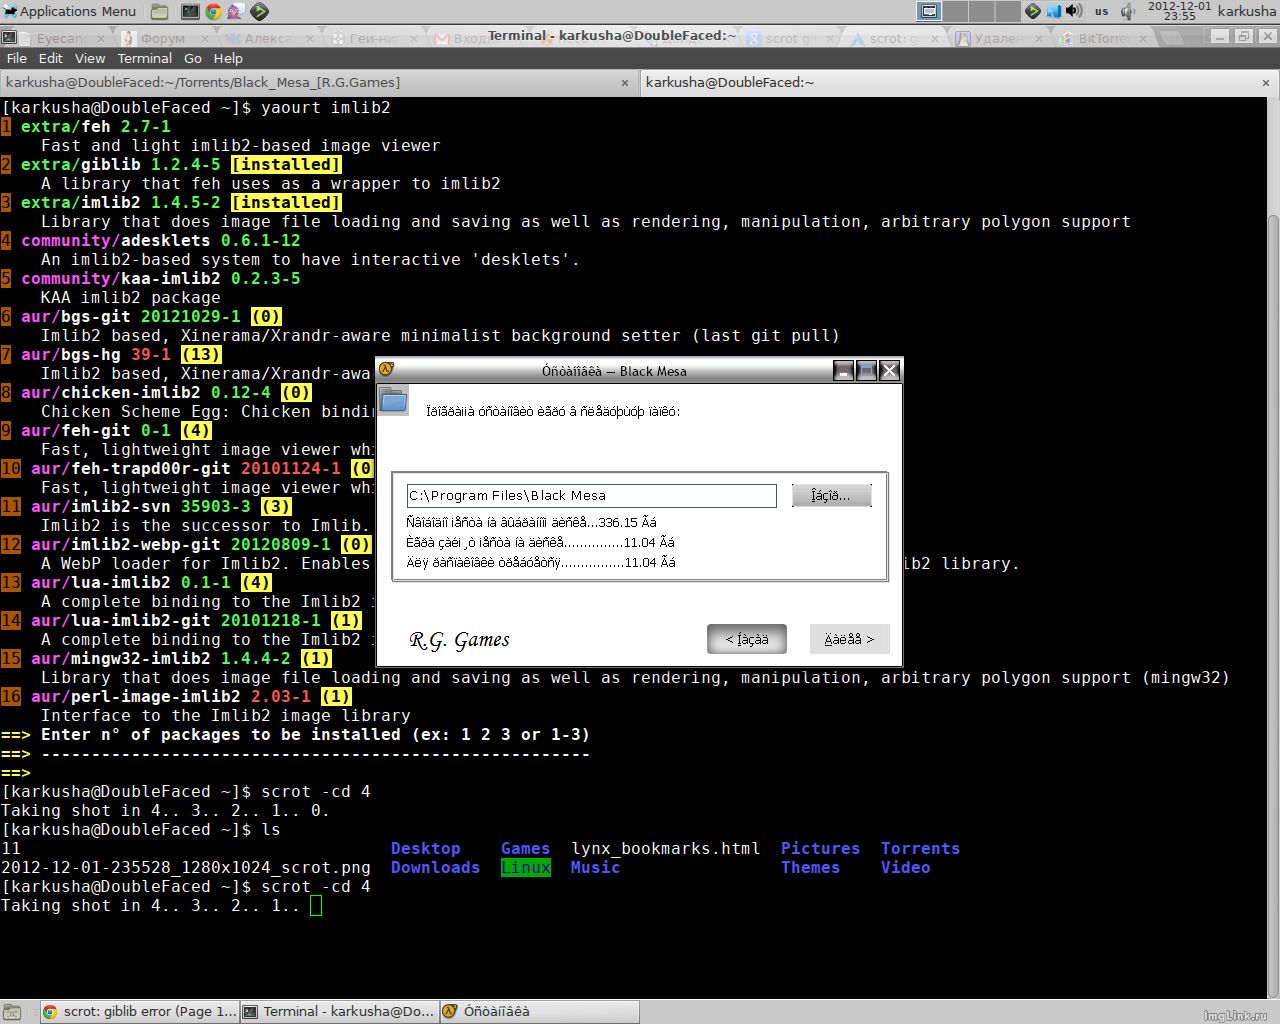
Task: Switch to the first workspace in pager
Action: pyautogui.click(x=929, y=12)
